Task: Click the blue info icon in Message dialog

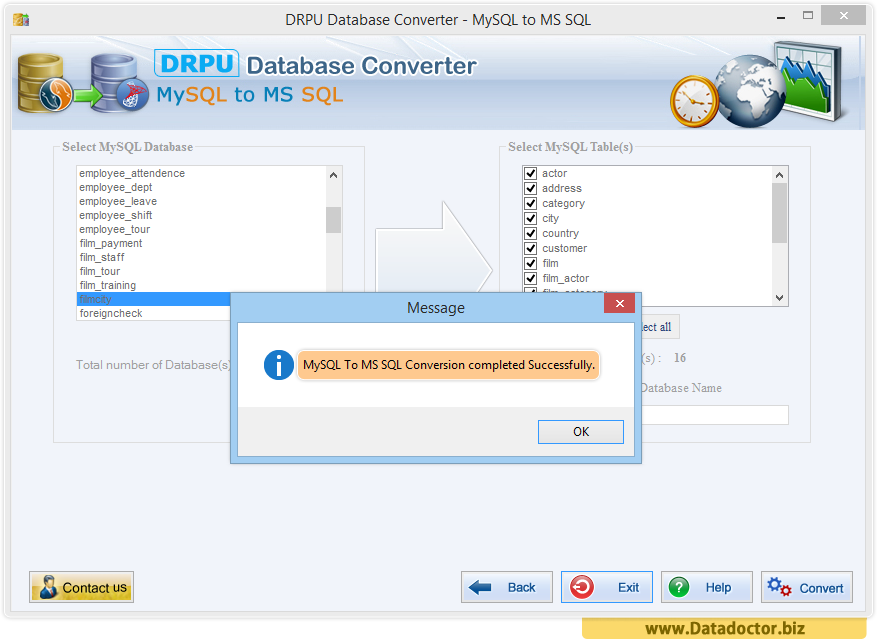Action: coord(279,365)
